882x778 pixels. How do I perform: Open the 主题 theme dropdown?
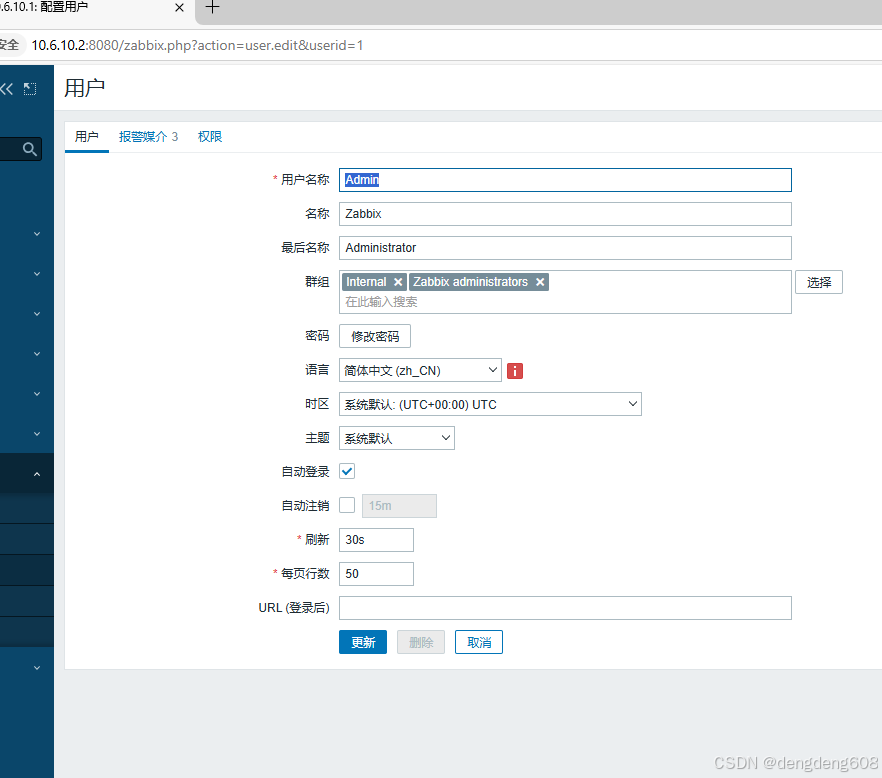point(397,438)
